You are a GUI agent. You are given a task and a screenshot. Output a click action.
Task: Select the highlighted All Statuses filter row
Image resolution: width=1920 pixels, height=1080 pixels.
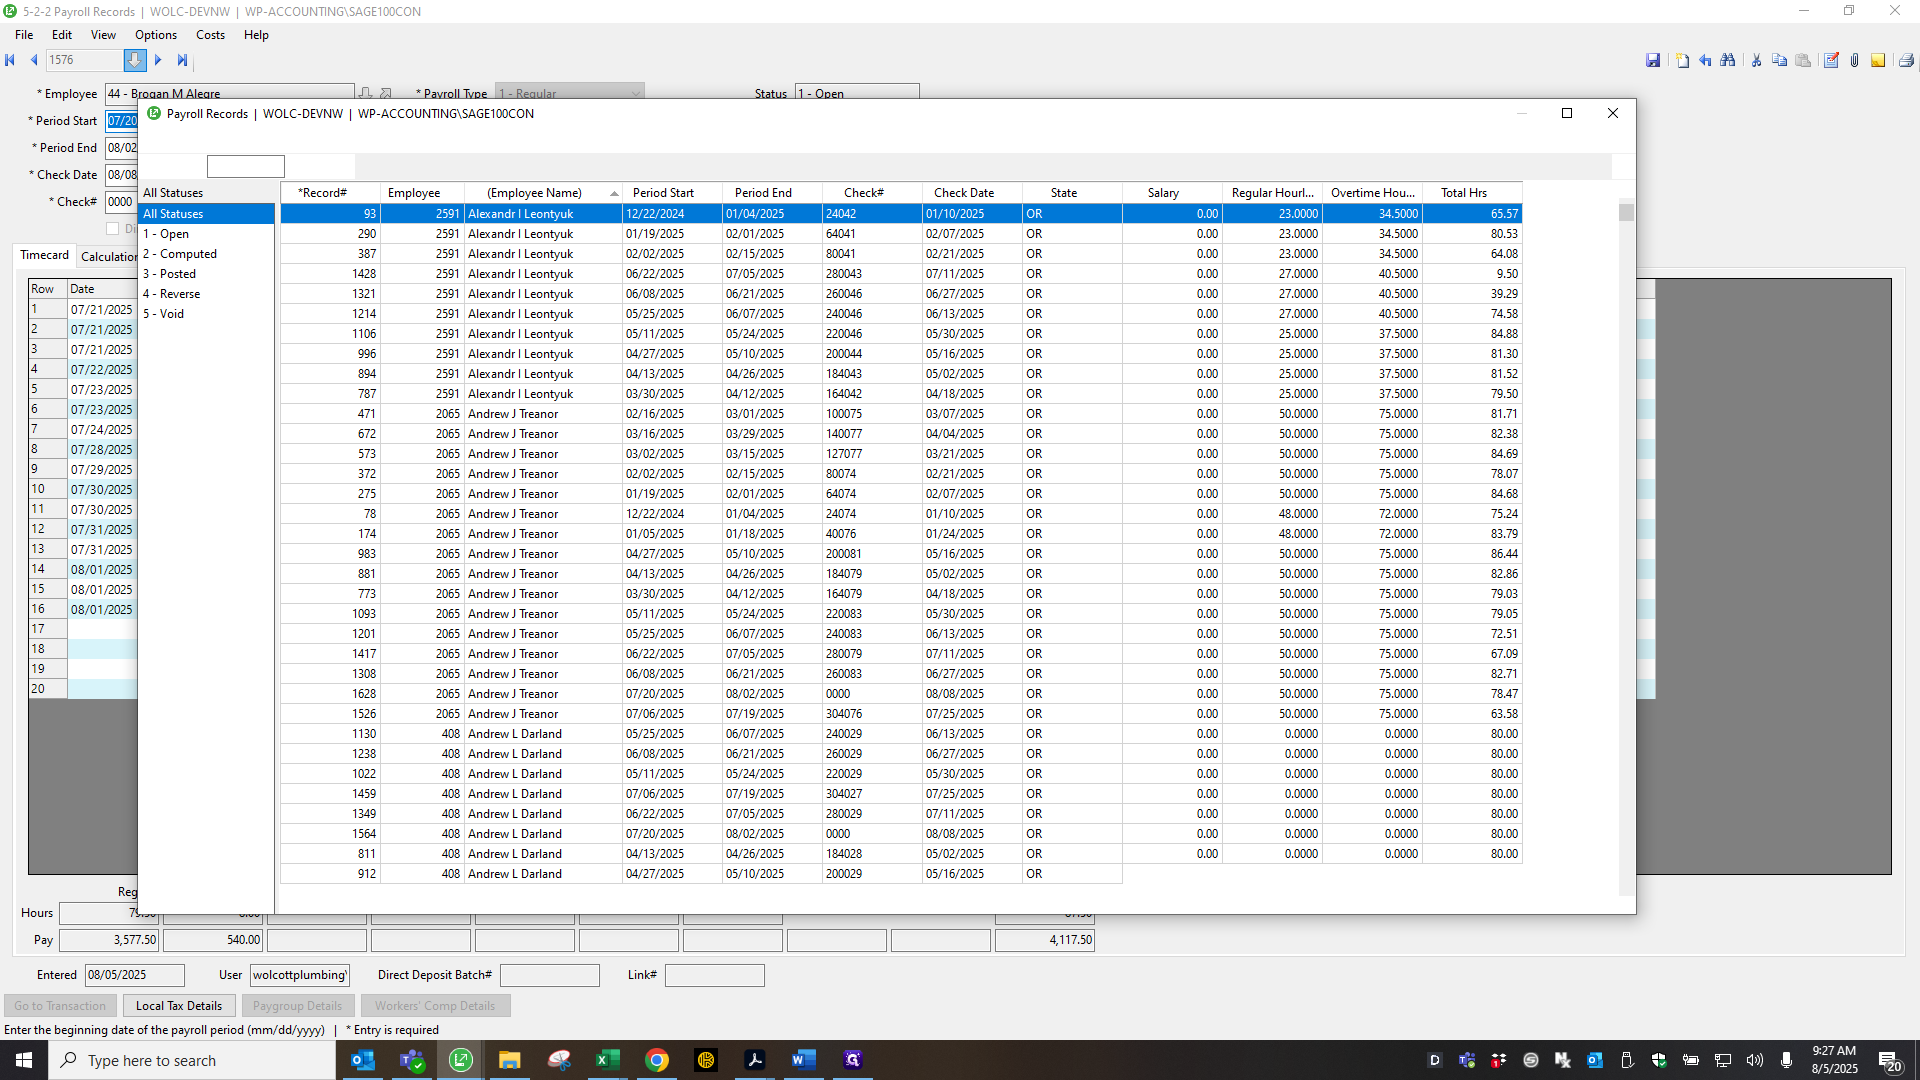point(206,214)
